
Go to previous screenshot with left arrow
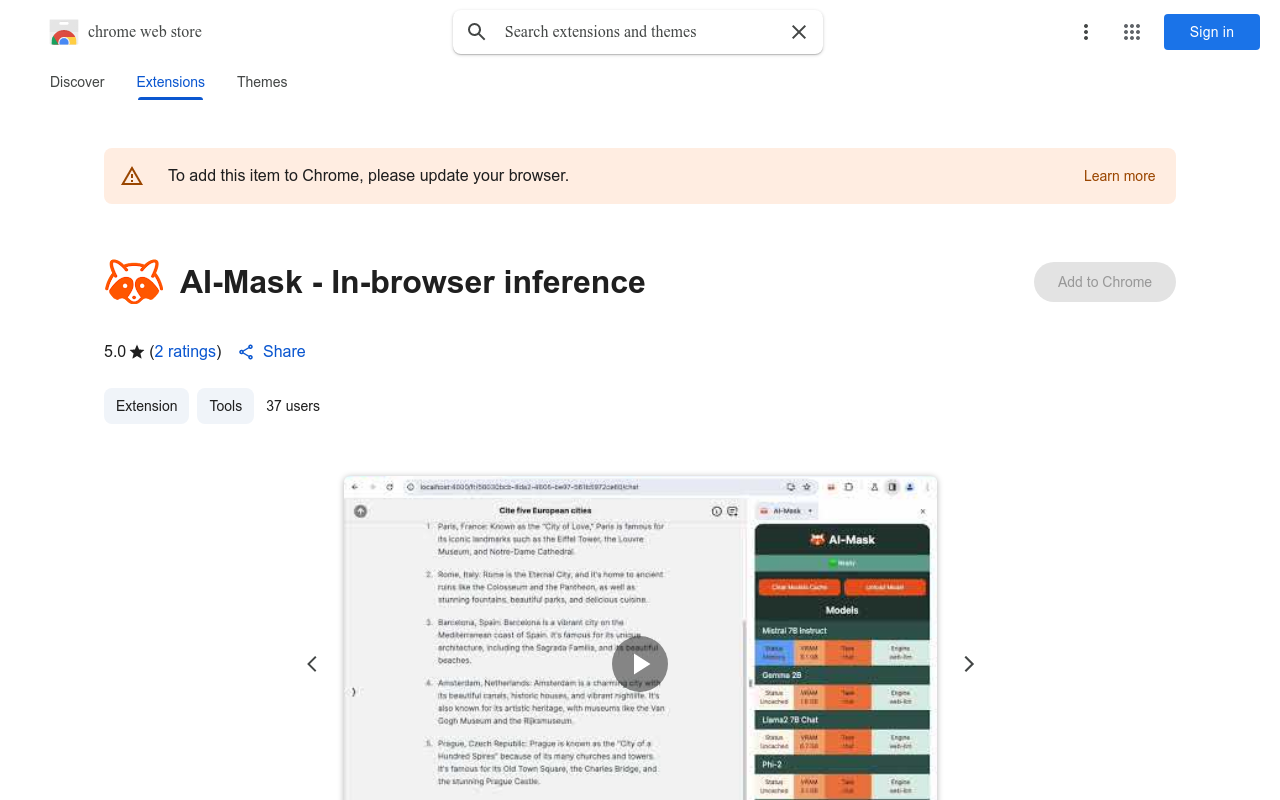click(x=312, y=664)
